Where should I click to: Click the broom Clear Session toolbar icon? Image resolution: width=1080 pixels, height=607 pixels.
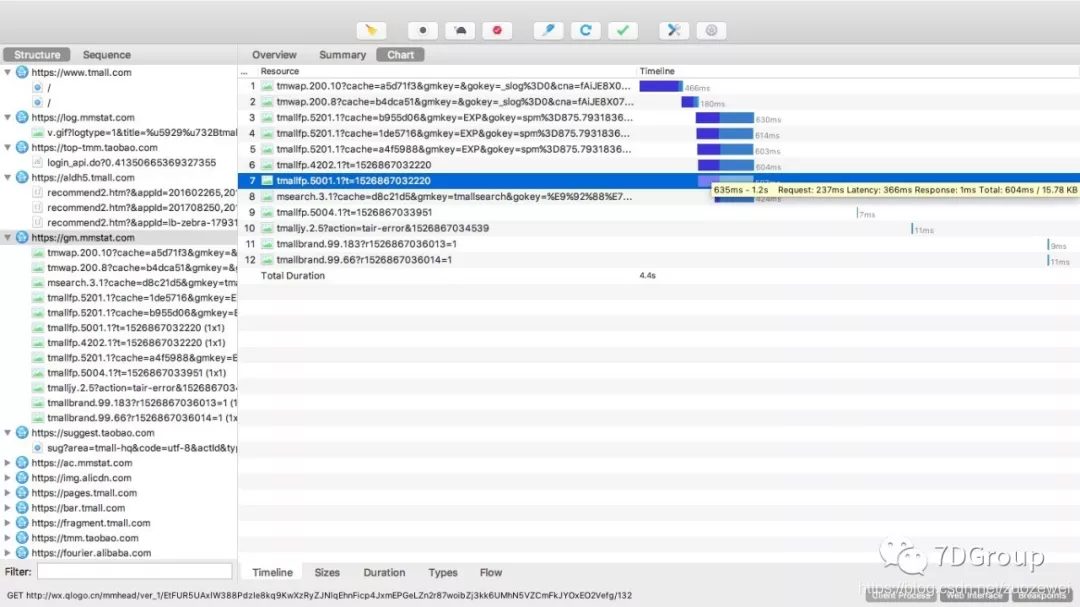[x=371, y=30]
